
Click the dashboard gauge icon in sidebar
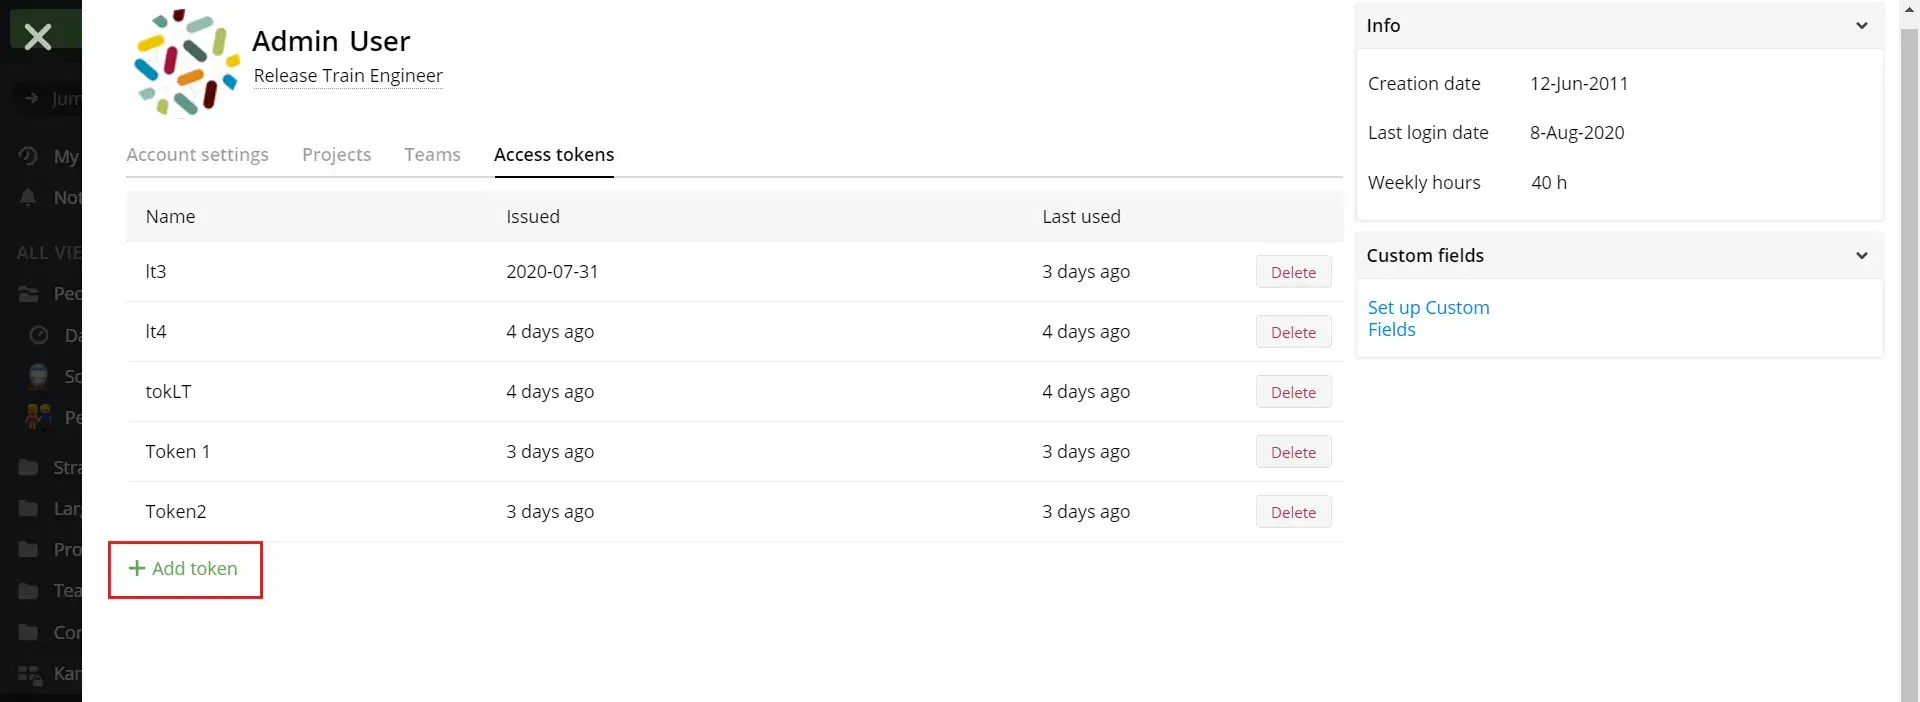(39, 335)
